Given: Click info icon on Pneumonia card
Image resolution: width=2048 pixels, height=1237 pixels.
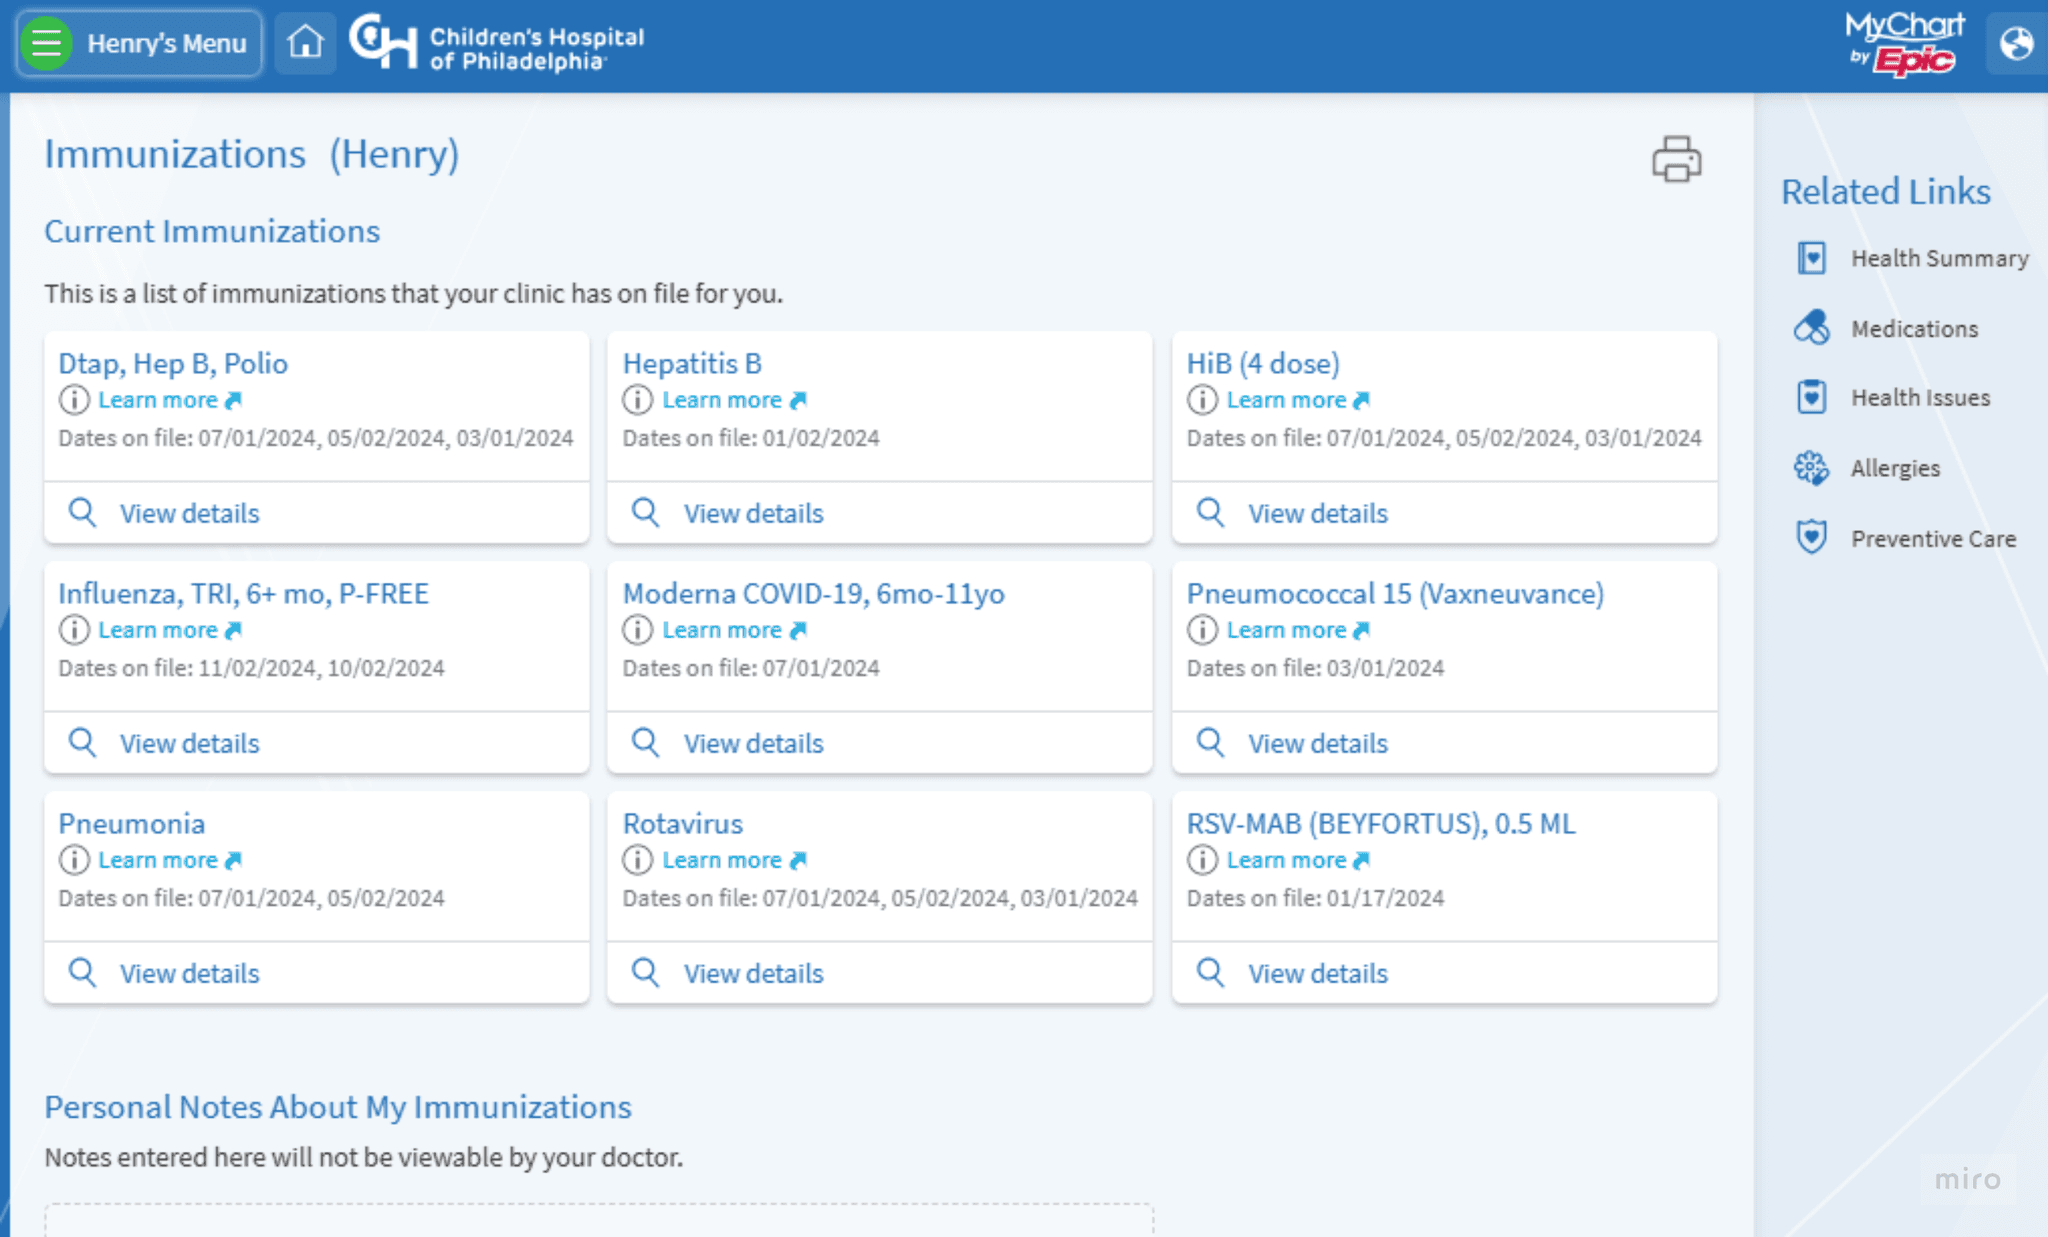Looking at the screenshot, I should tap(73, 860).
